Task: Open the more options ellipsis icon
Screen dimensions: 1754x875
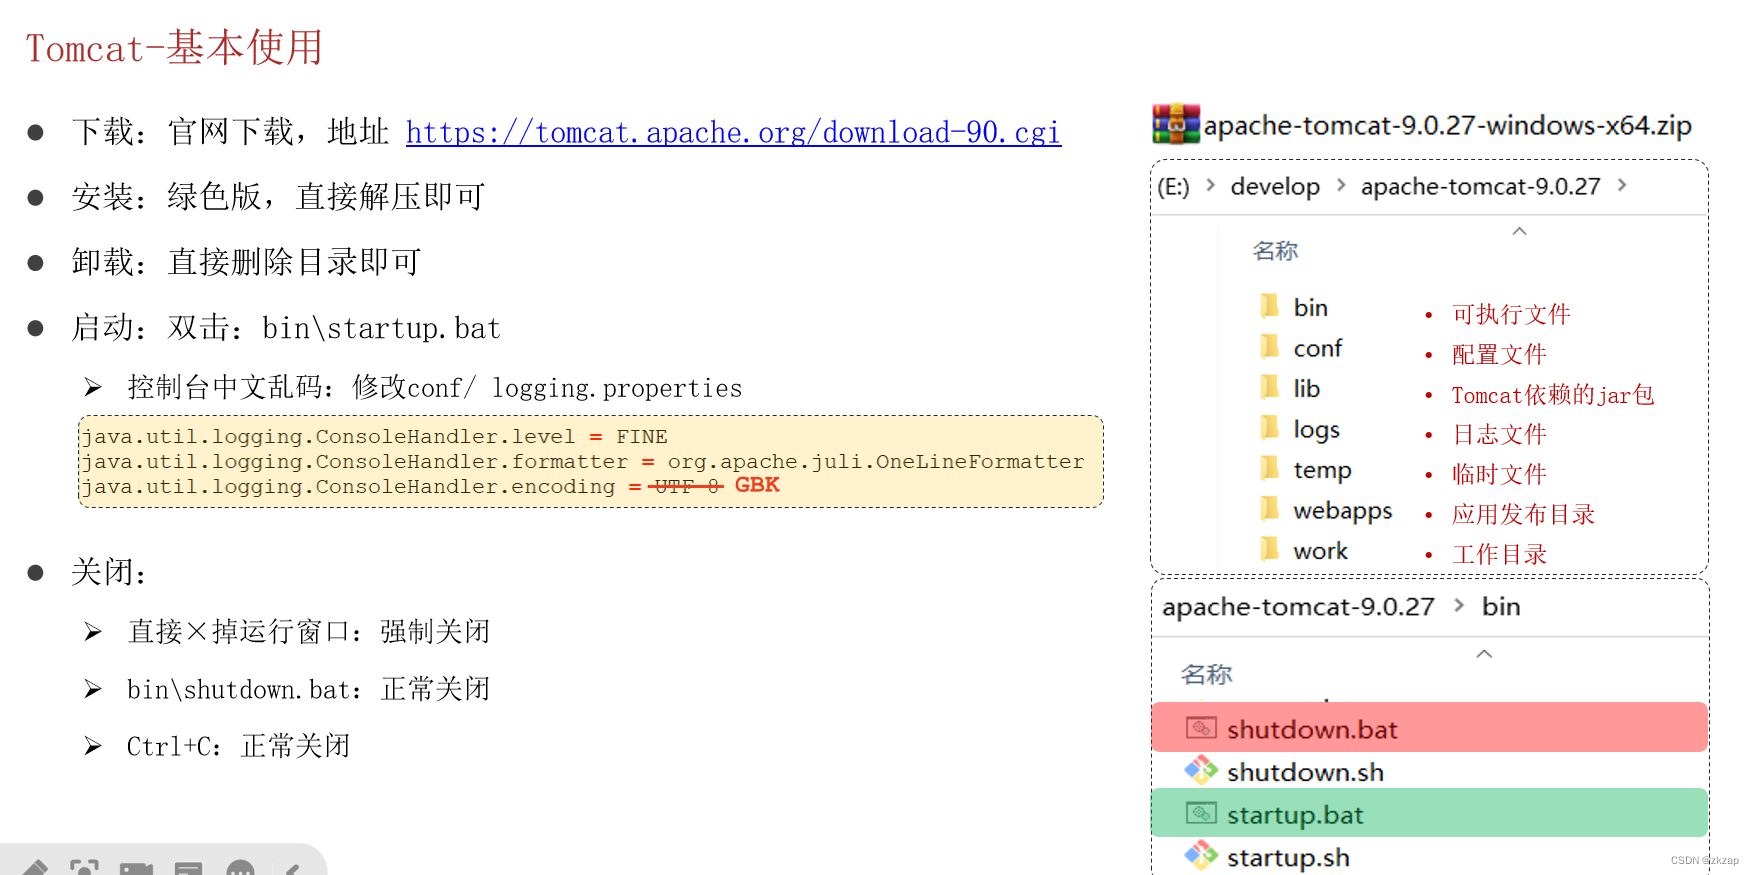Action: point(240,867)
